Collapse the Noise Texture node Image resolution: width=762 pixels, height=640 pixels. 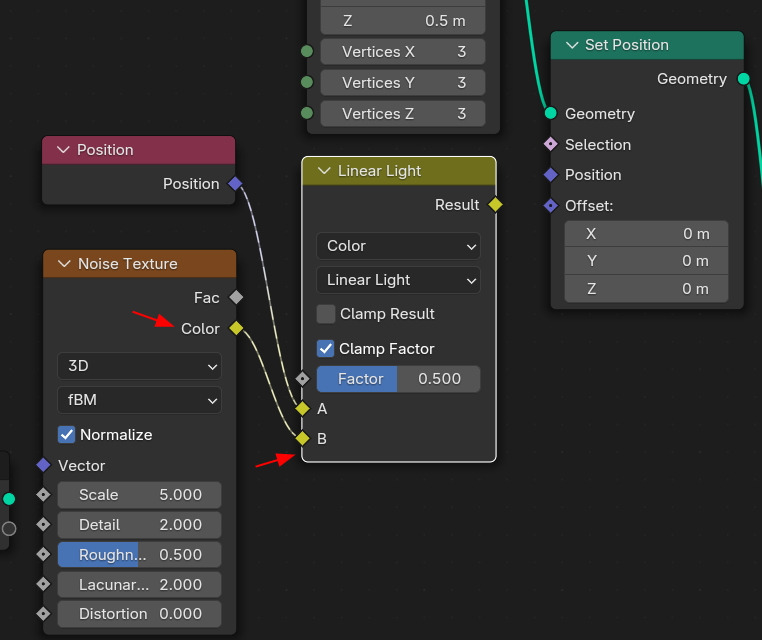pos(64,264)
